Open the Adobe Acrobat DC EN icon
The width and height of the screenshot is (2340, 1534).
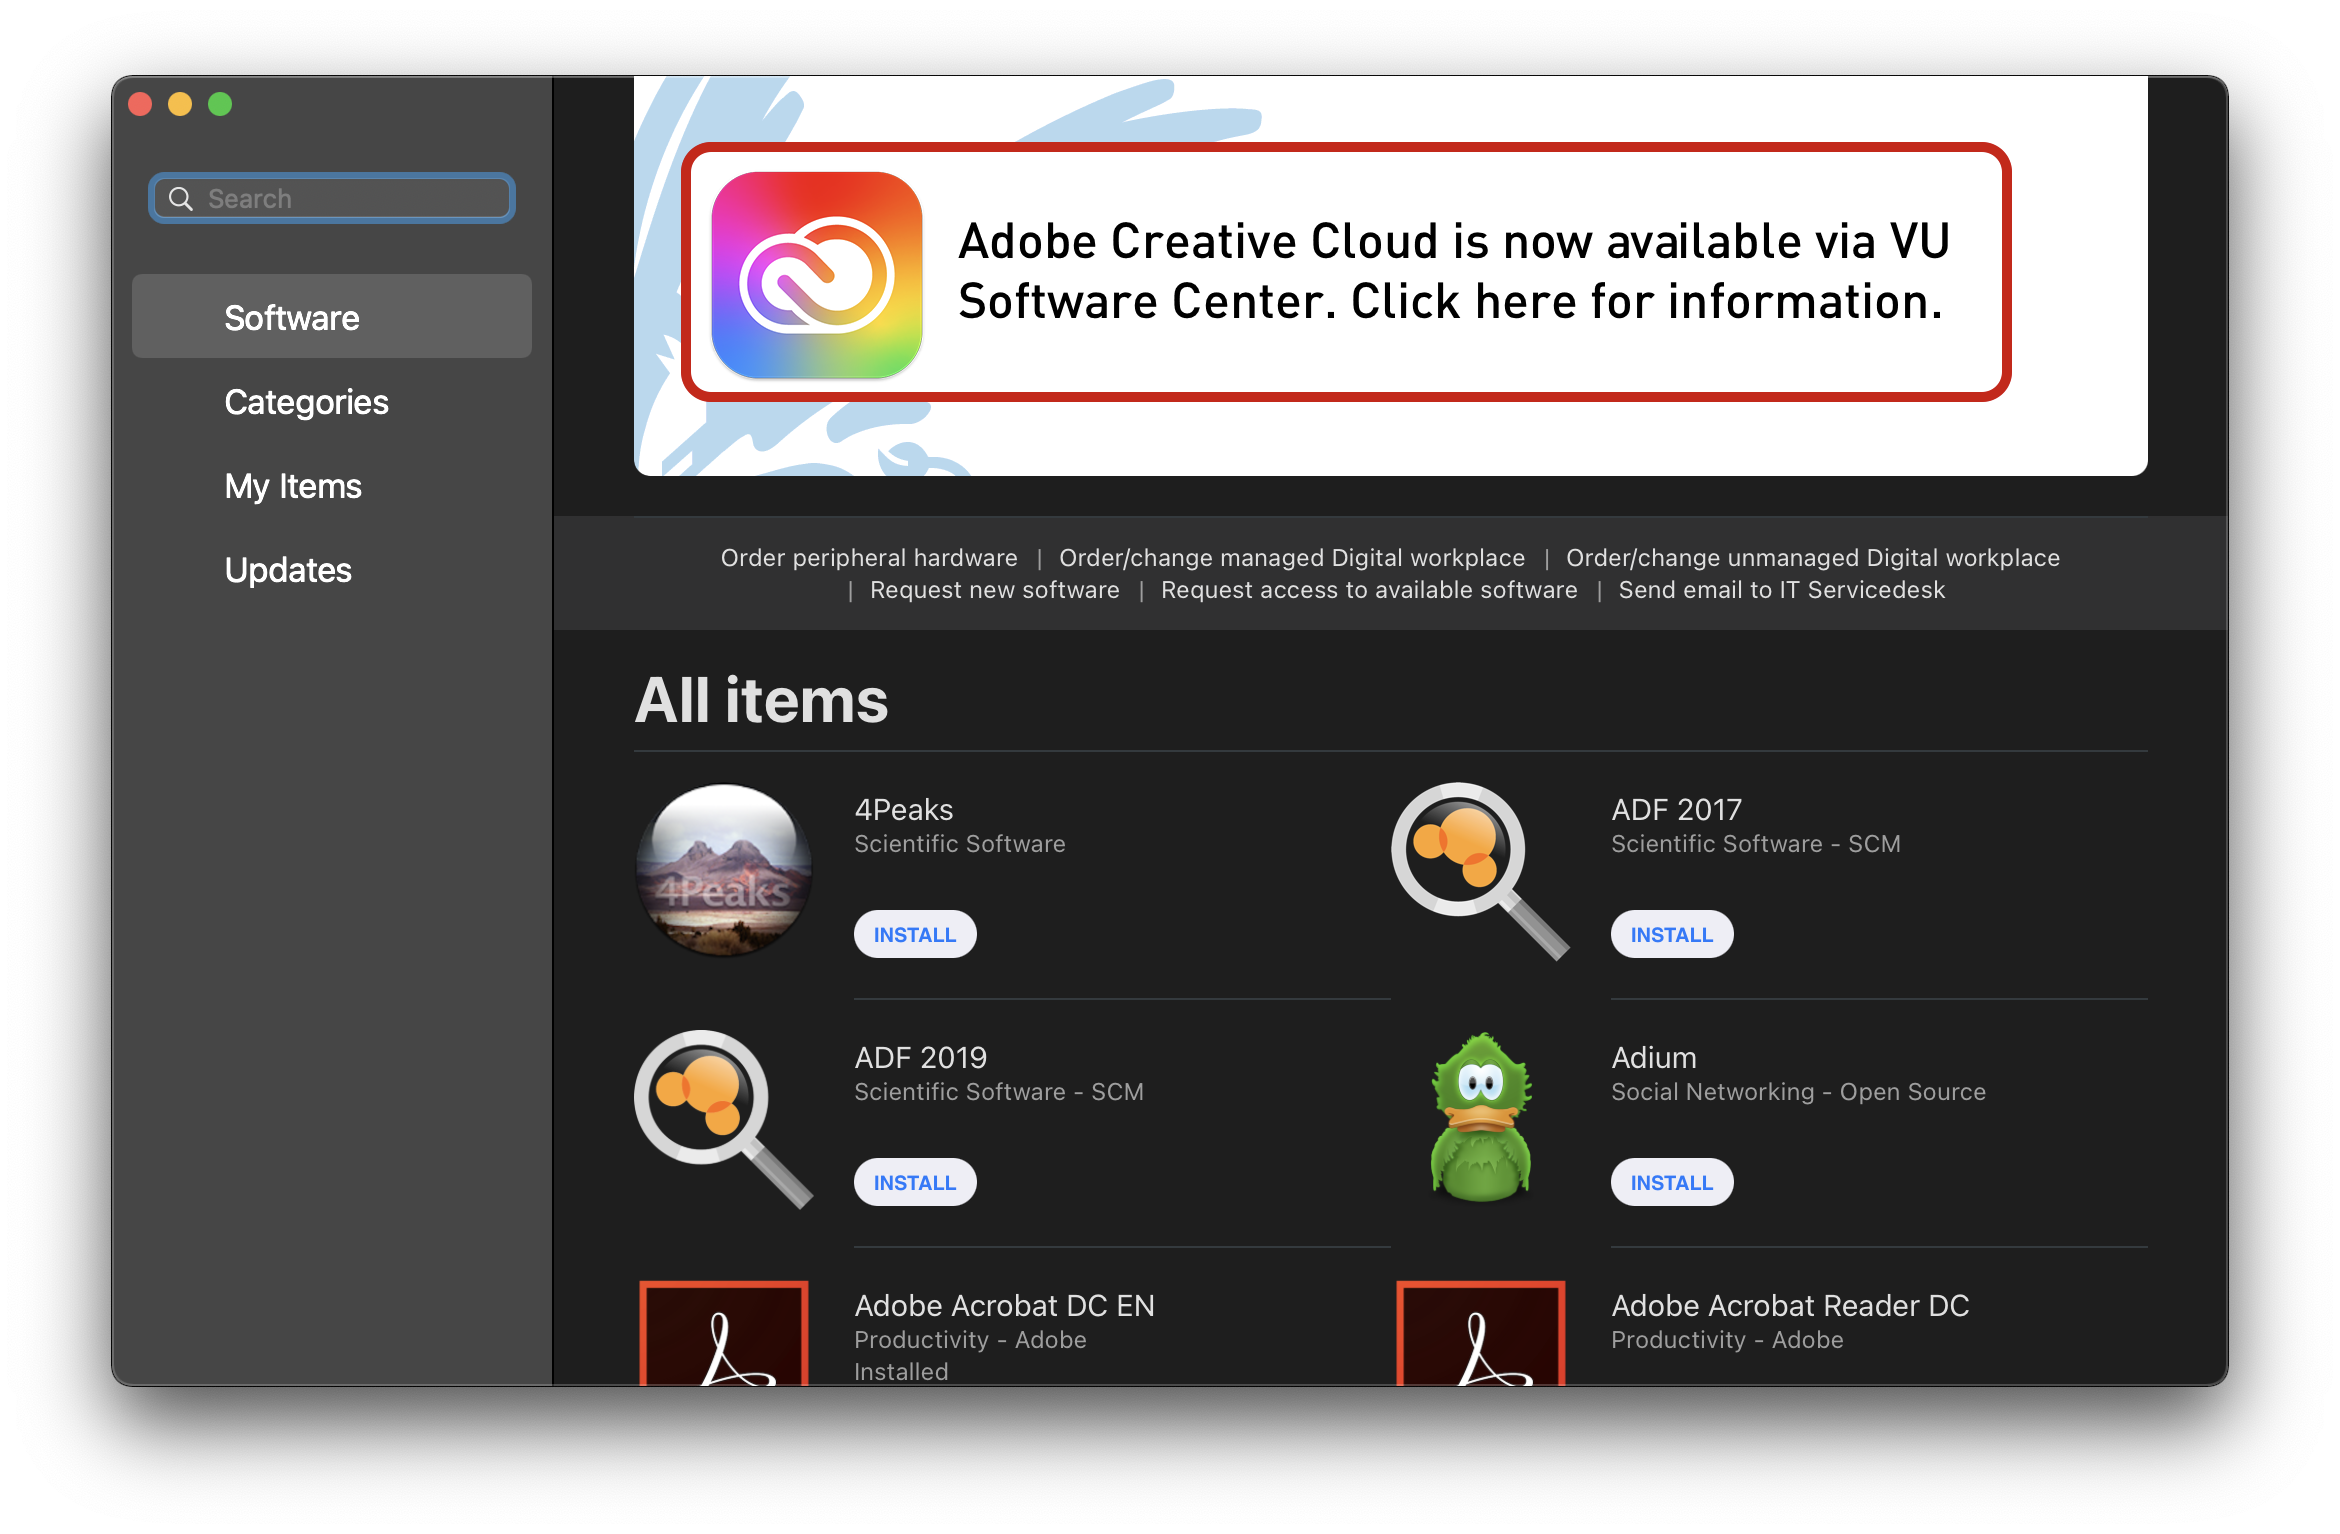[724, 1333]
